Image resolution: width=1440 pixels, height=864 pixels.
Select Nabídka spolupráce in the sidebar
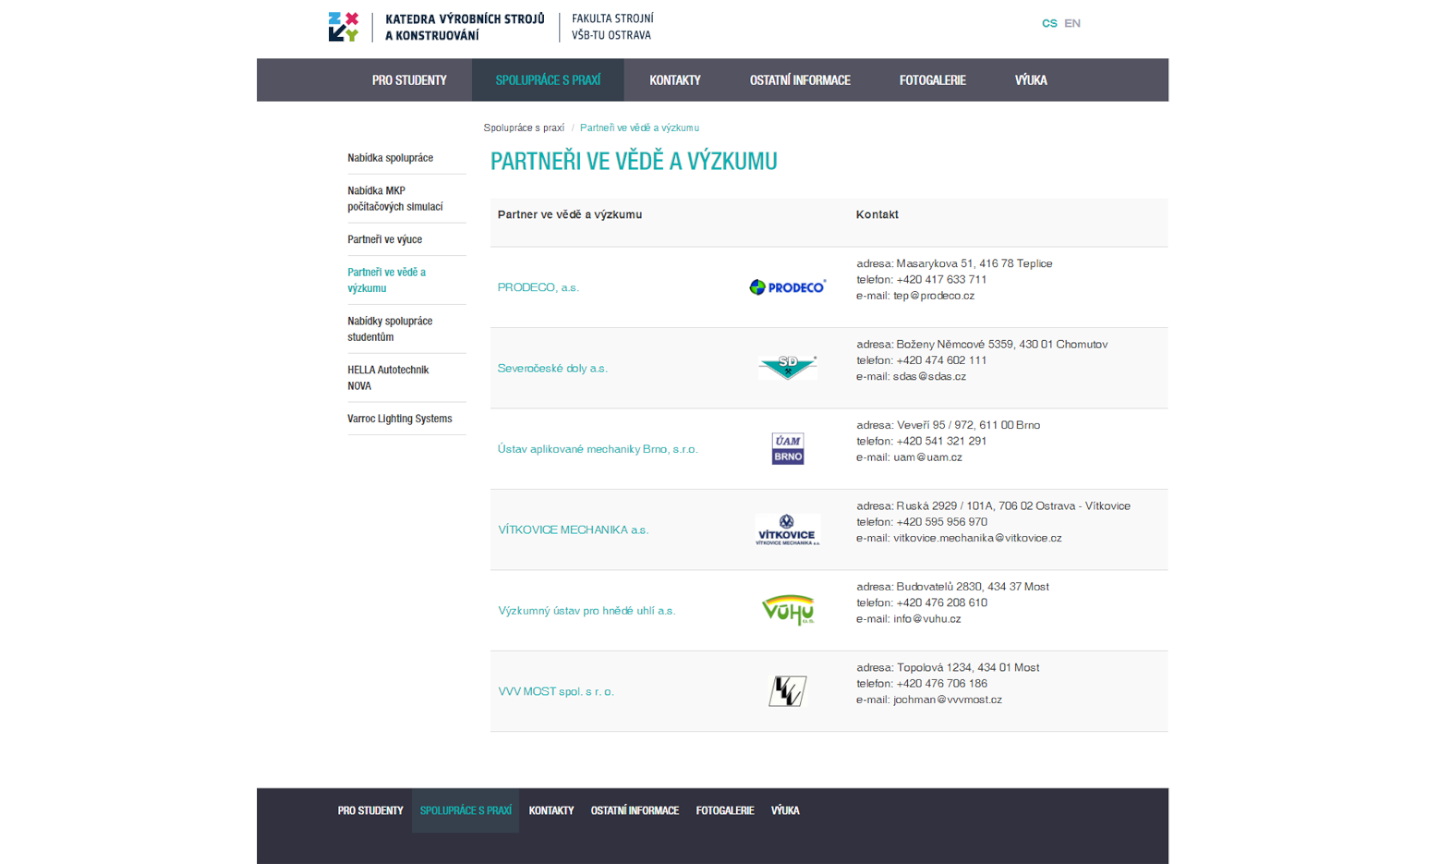click(x=390, y=158)
